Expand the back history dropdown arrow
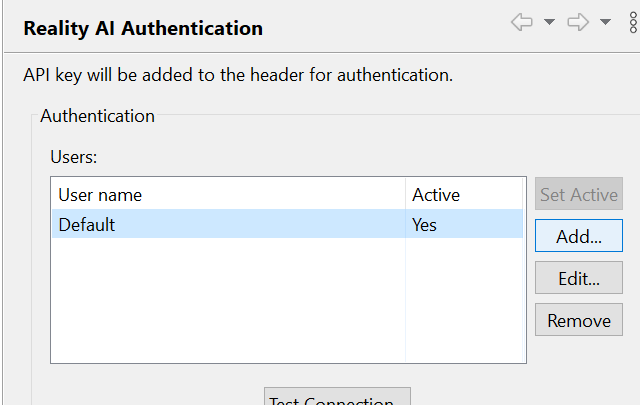 549,23
